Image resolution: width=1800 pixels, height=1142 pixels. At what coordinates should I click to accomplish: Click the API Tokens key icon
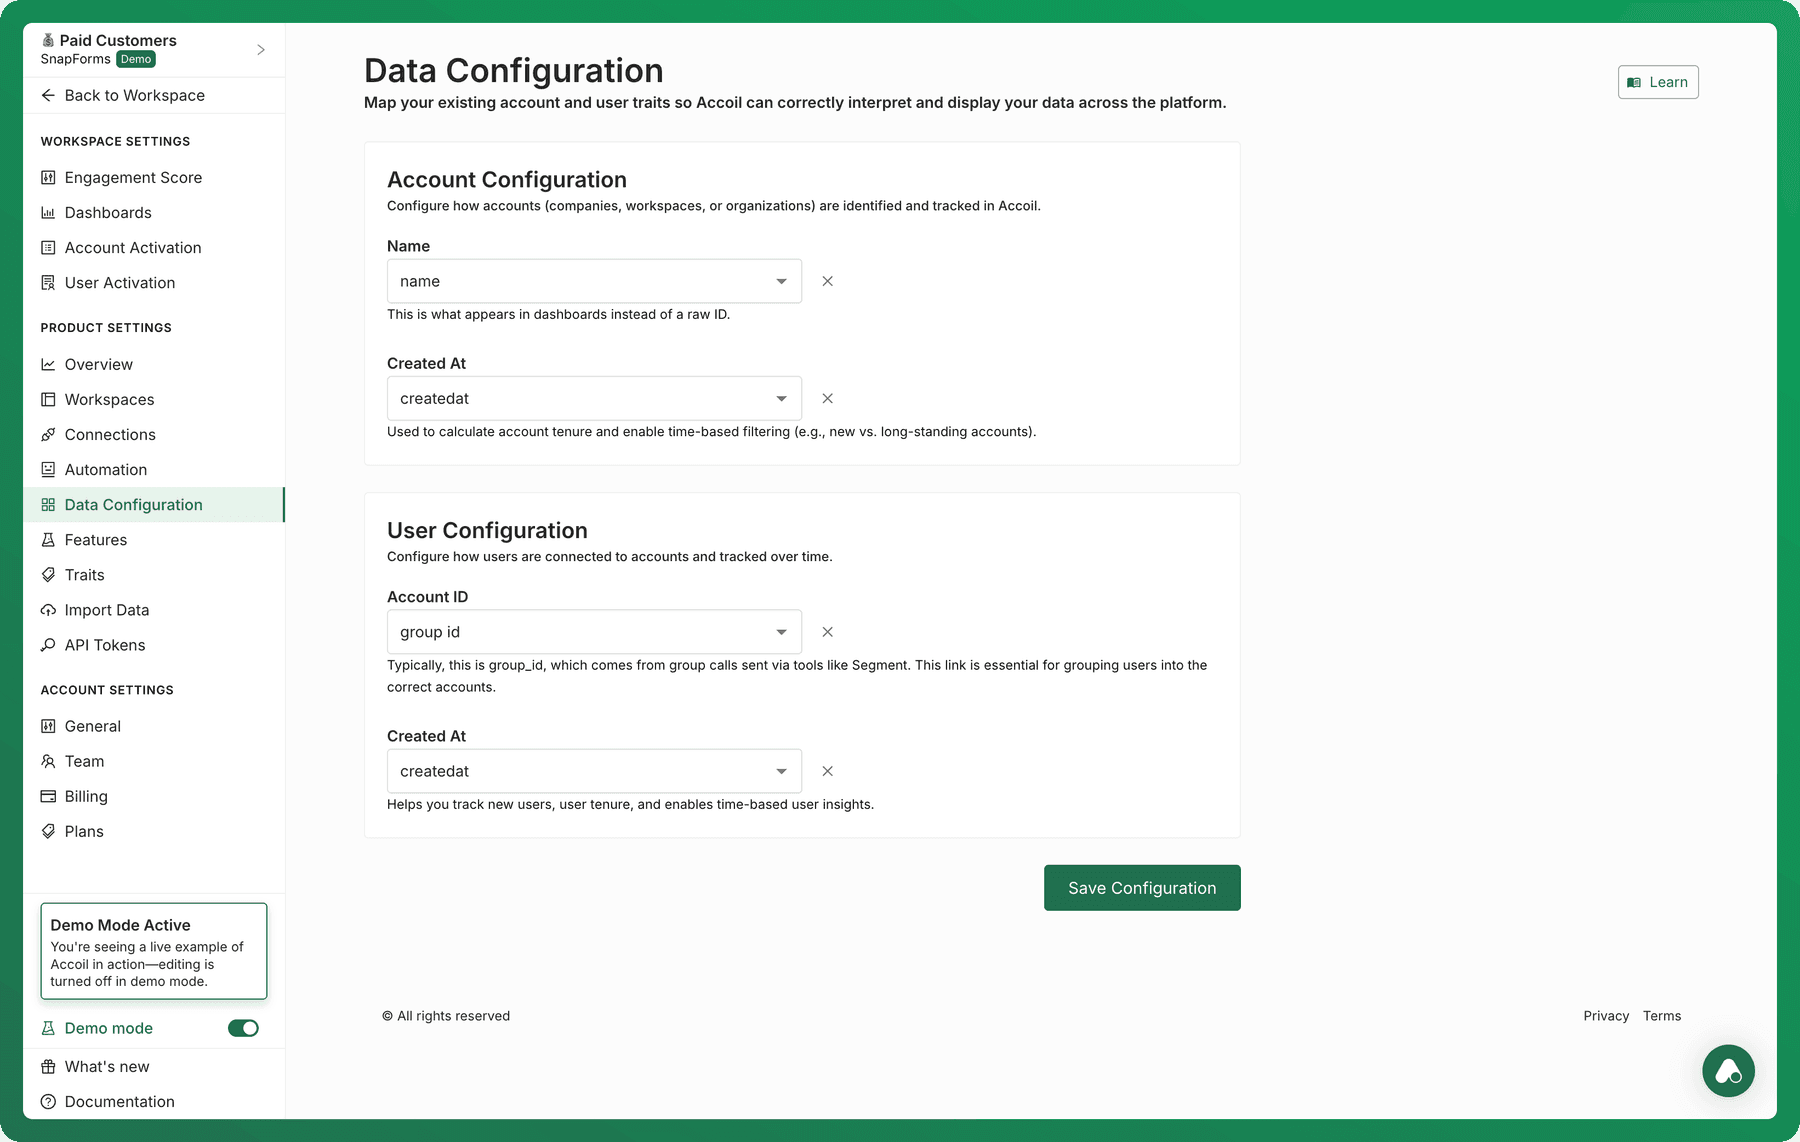pyautogui.click(x=48, y=645)
